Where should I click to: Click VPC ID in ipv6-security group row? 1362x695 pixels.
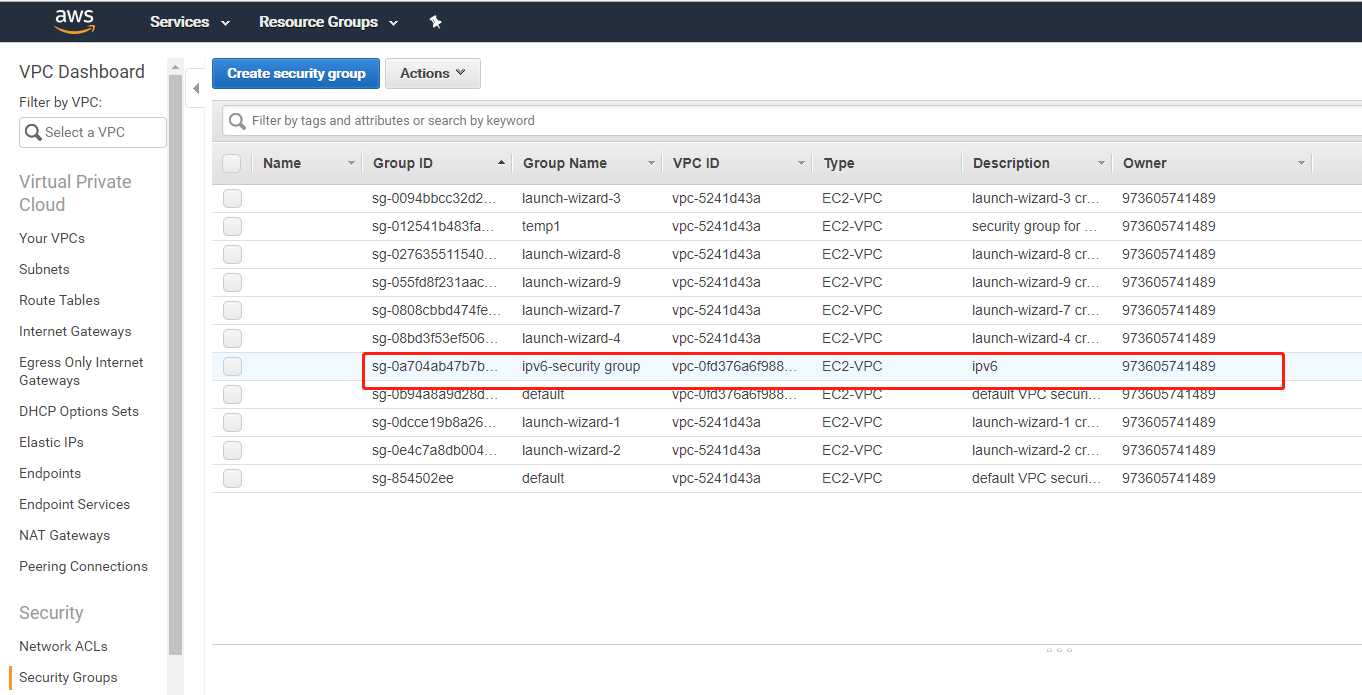[735, 366]
